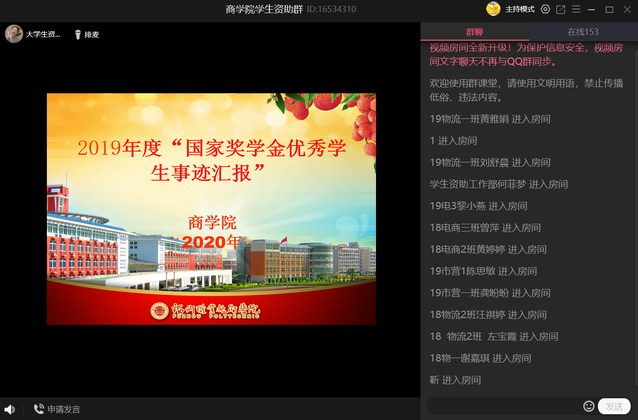
Task: Maximize the classroom window
Action: tap(608, 9)
